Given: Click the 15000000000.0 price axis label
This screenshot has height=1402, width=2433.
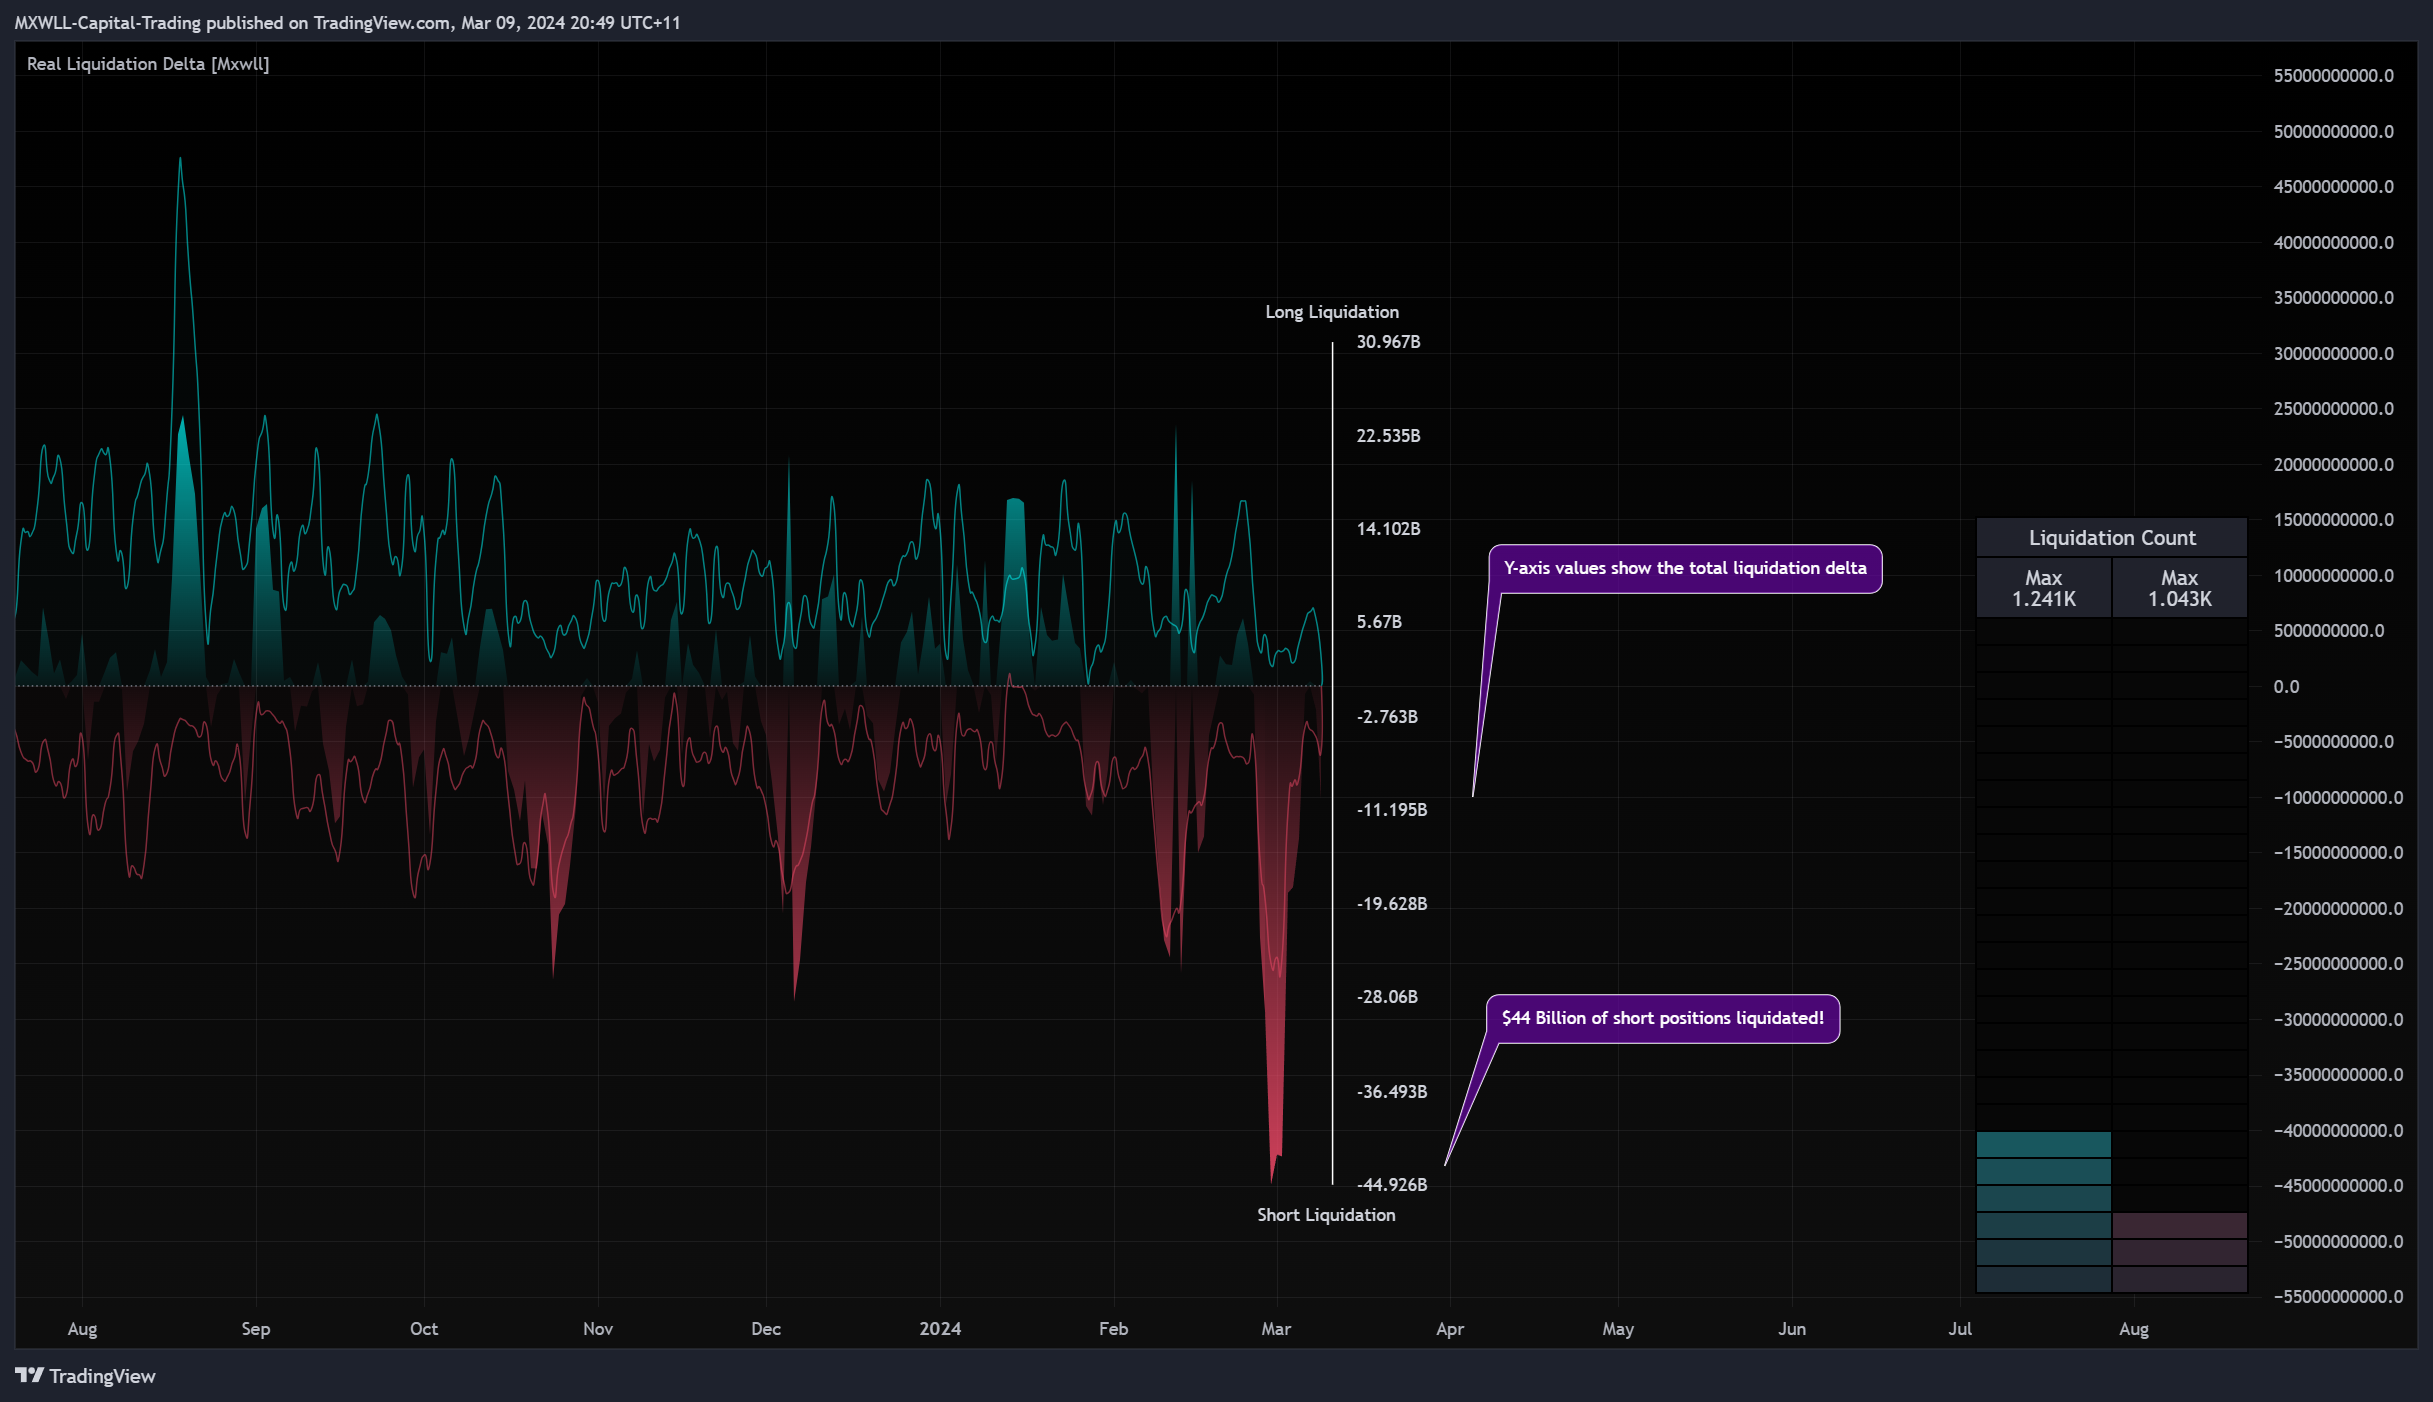Looking at the screenshot, I should 2333,520.
